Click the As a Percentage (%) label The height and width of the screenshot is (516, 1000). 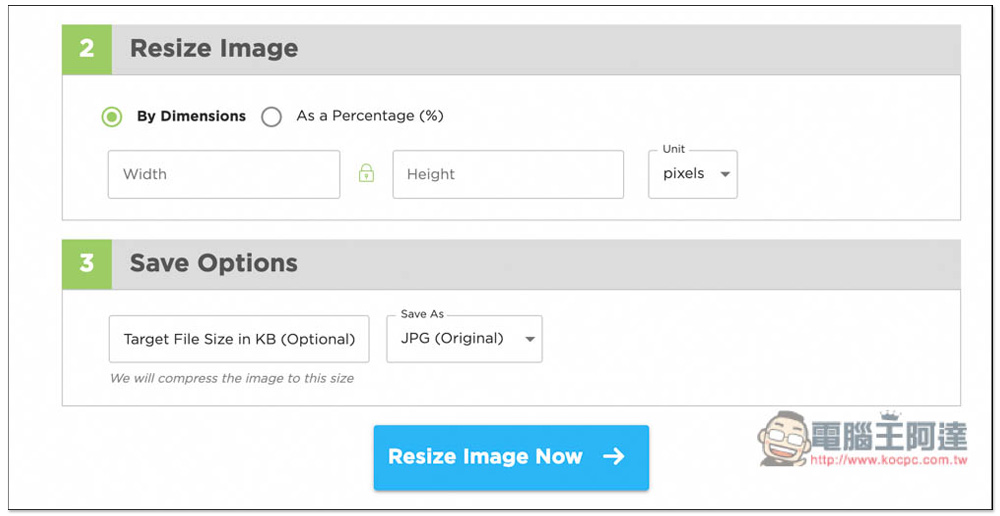[370, 116]
